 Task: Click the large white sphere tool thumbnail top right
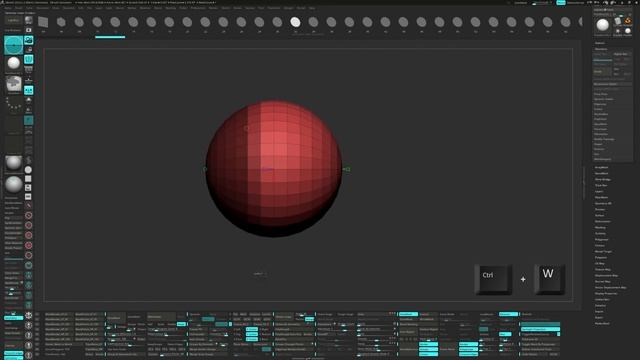click(x=602, y=25)
